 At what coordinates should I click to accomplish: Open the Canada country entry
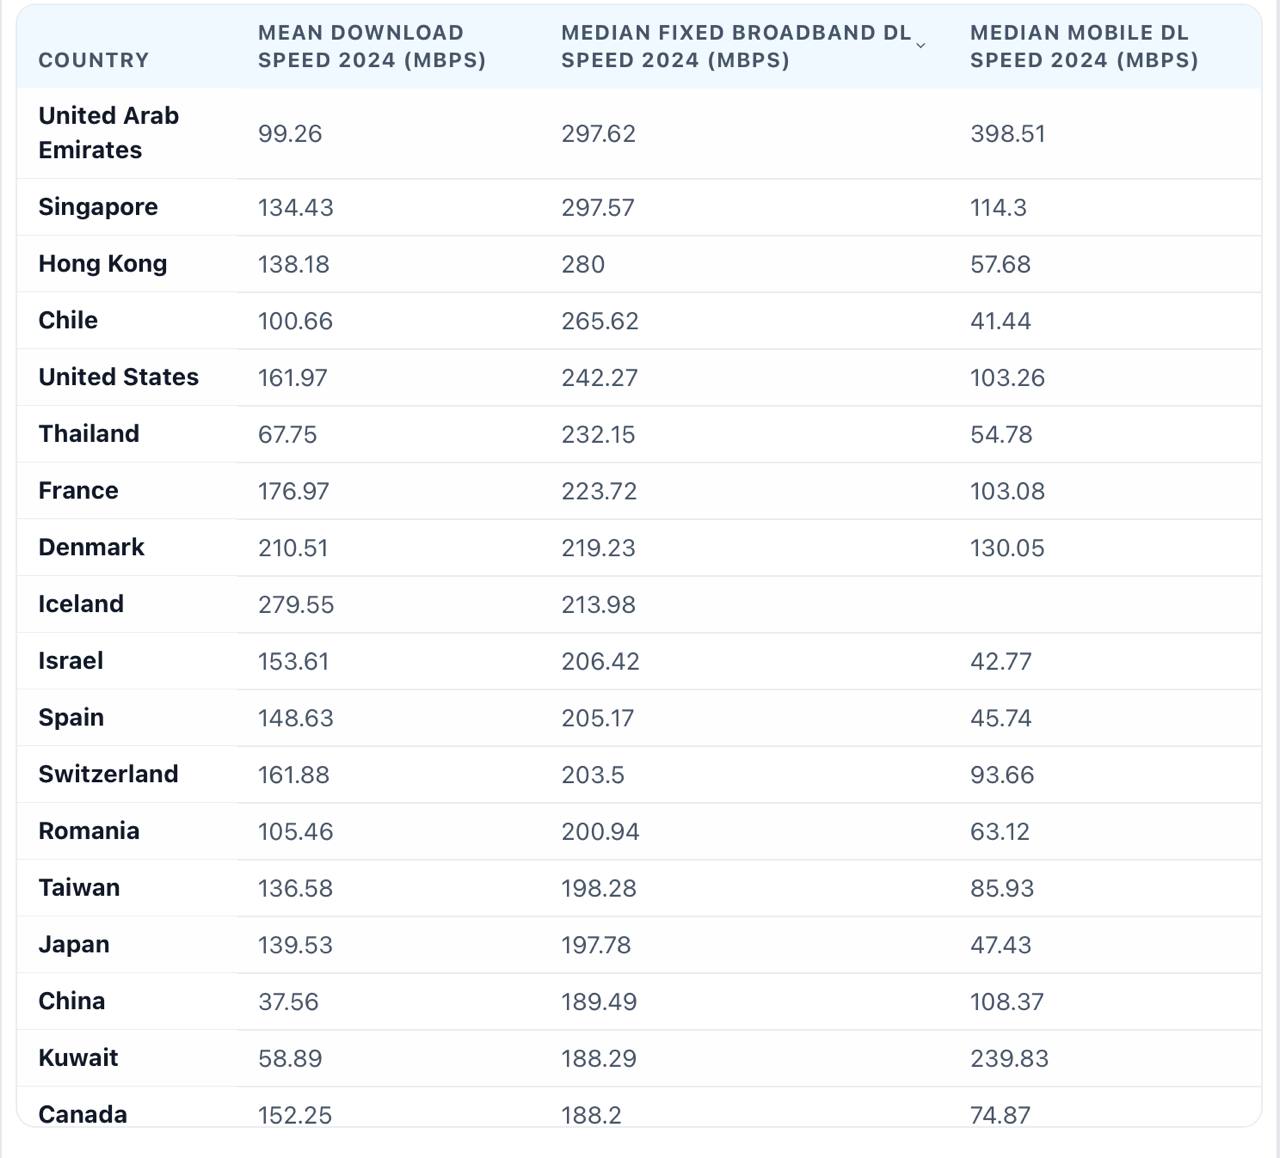coord(82,1113)
